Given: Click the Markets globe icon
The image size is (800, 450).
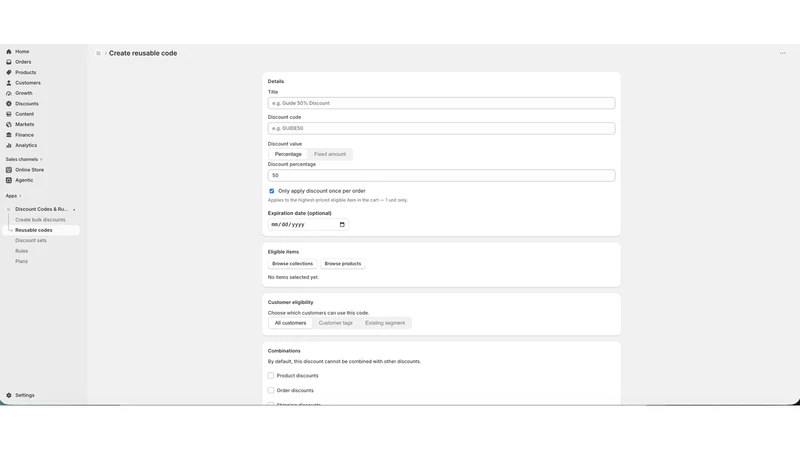Looking at the screenshot, I should point(9,124).
